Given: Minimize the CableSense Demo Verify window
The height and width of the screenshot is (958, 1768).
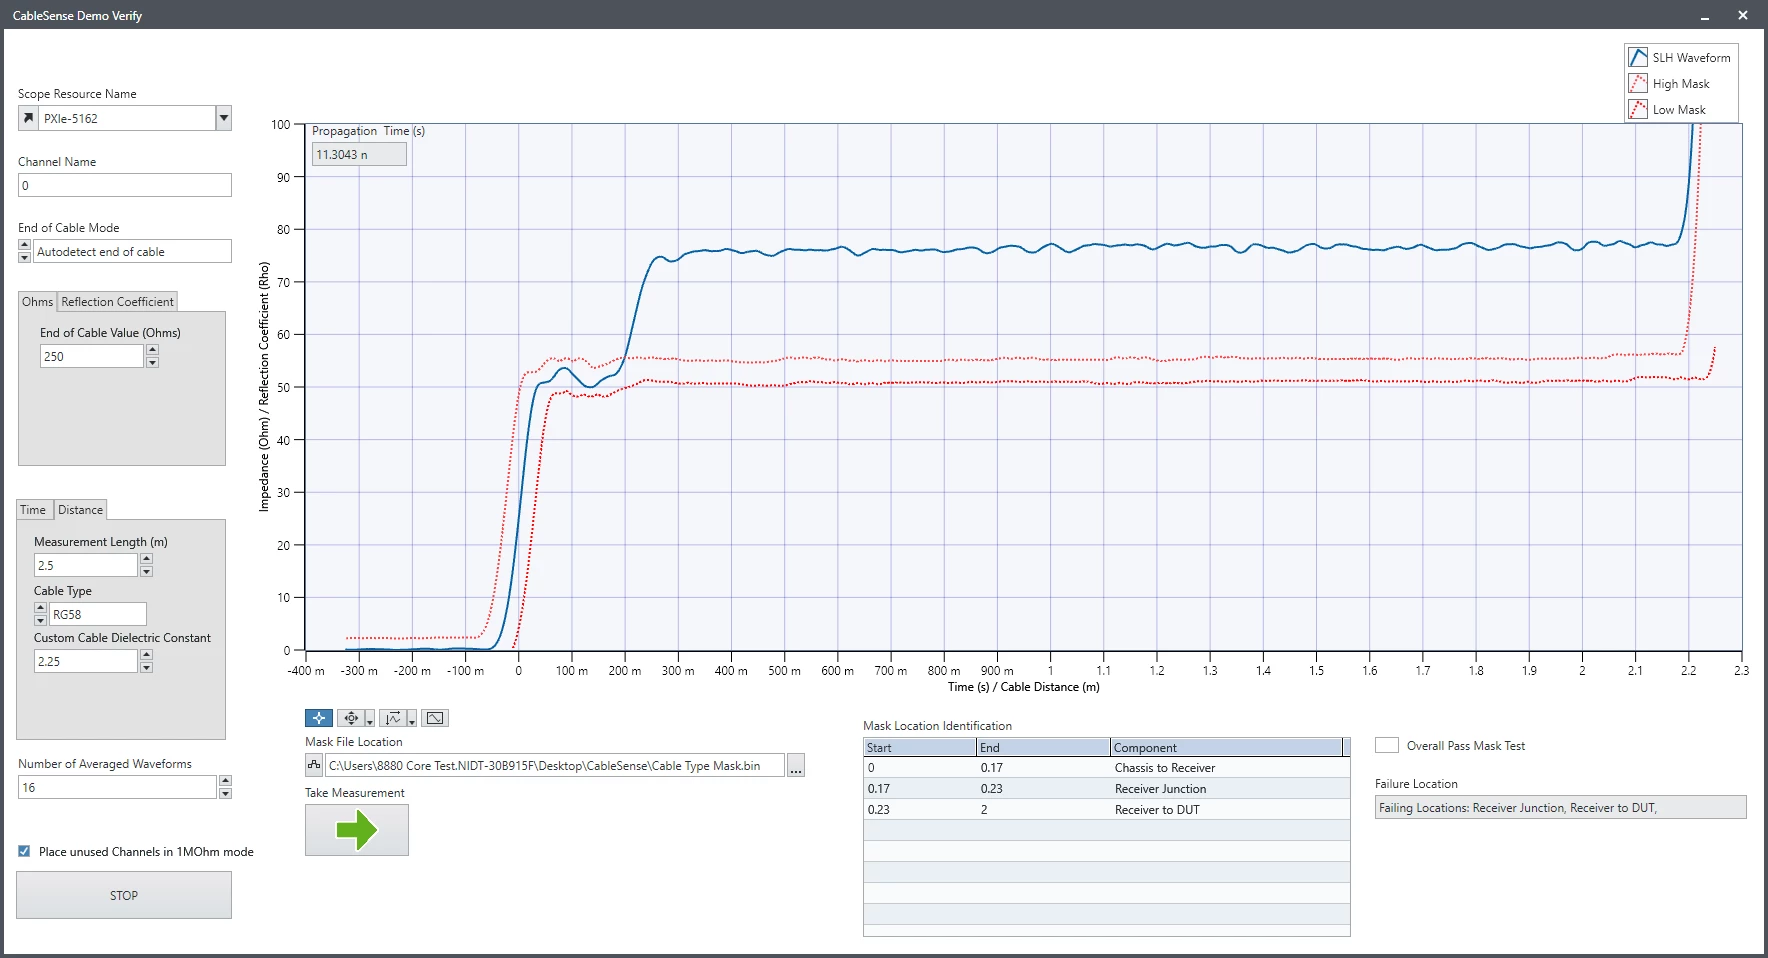Looking at the screenshot, I should (x=1705, y=16).
